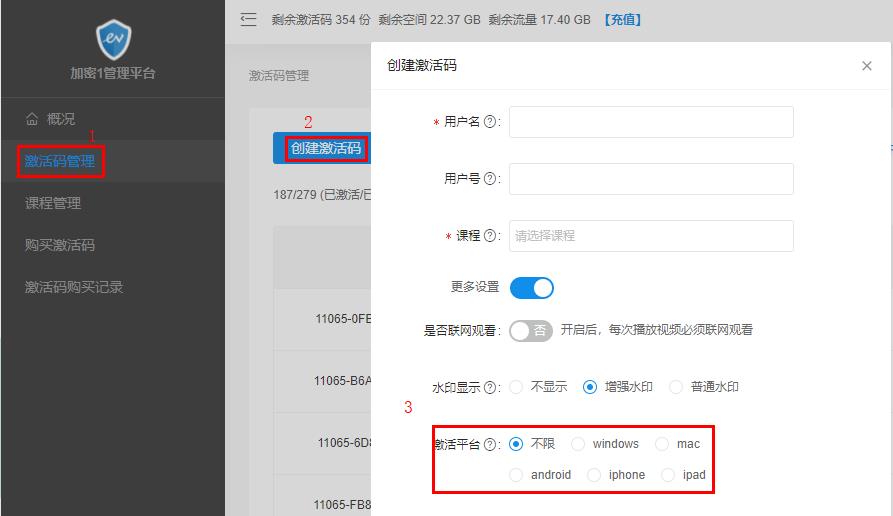Click the help icon next to 激活平台

pyautogui.click(x=490, y=444)
